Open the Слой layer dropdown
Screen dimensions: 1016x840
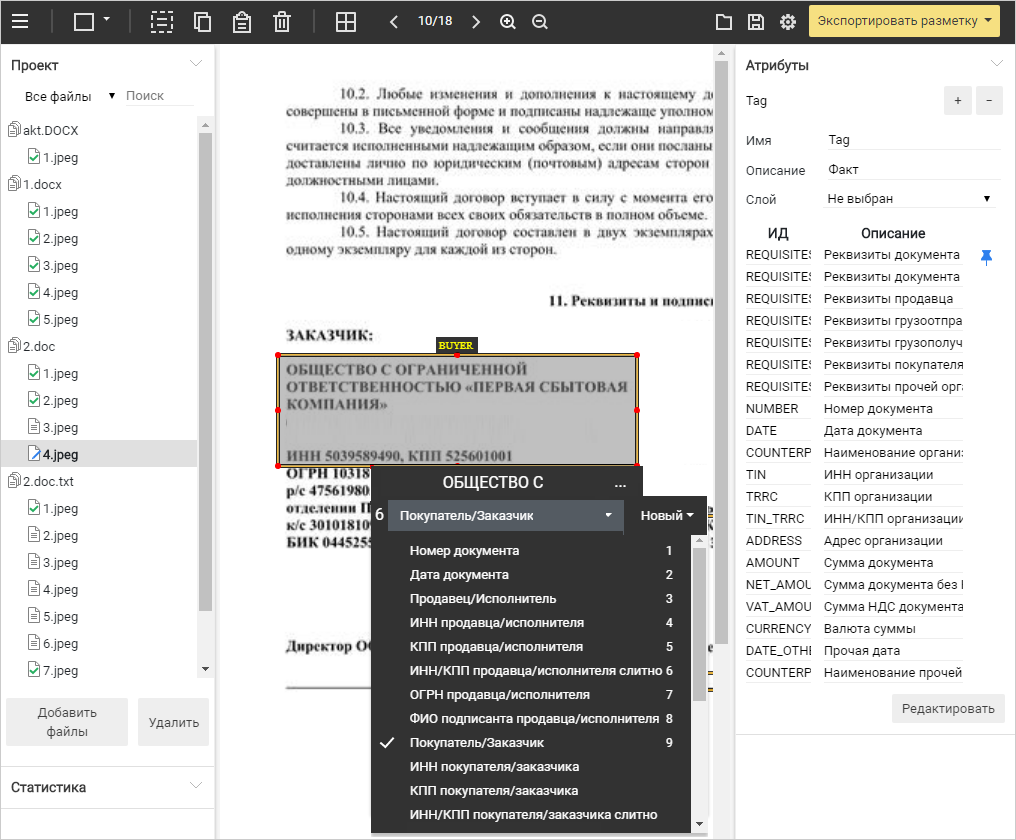click(908, 199)
